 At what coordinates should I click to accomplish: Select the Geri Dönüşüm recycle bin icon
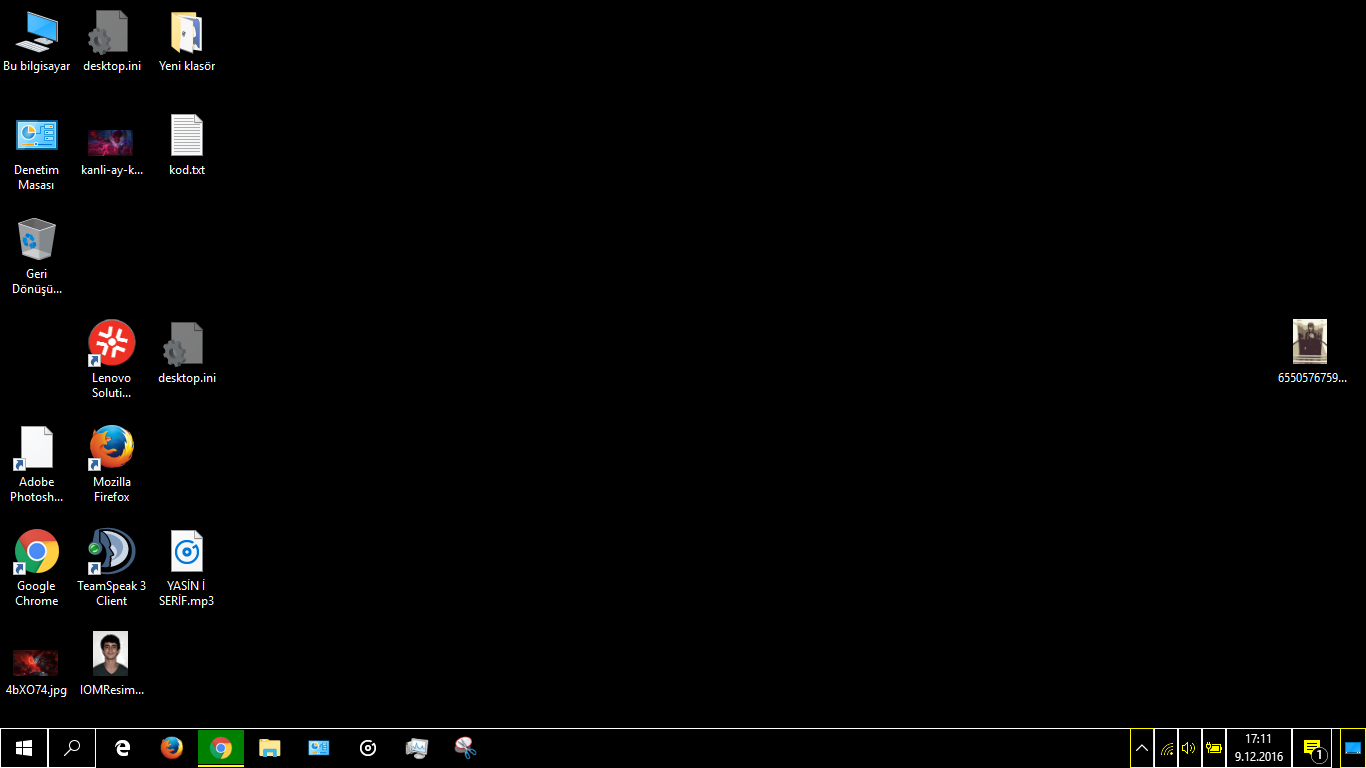(x=37, y=257)
